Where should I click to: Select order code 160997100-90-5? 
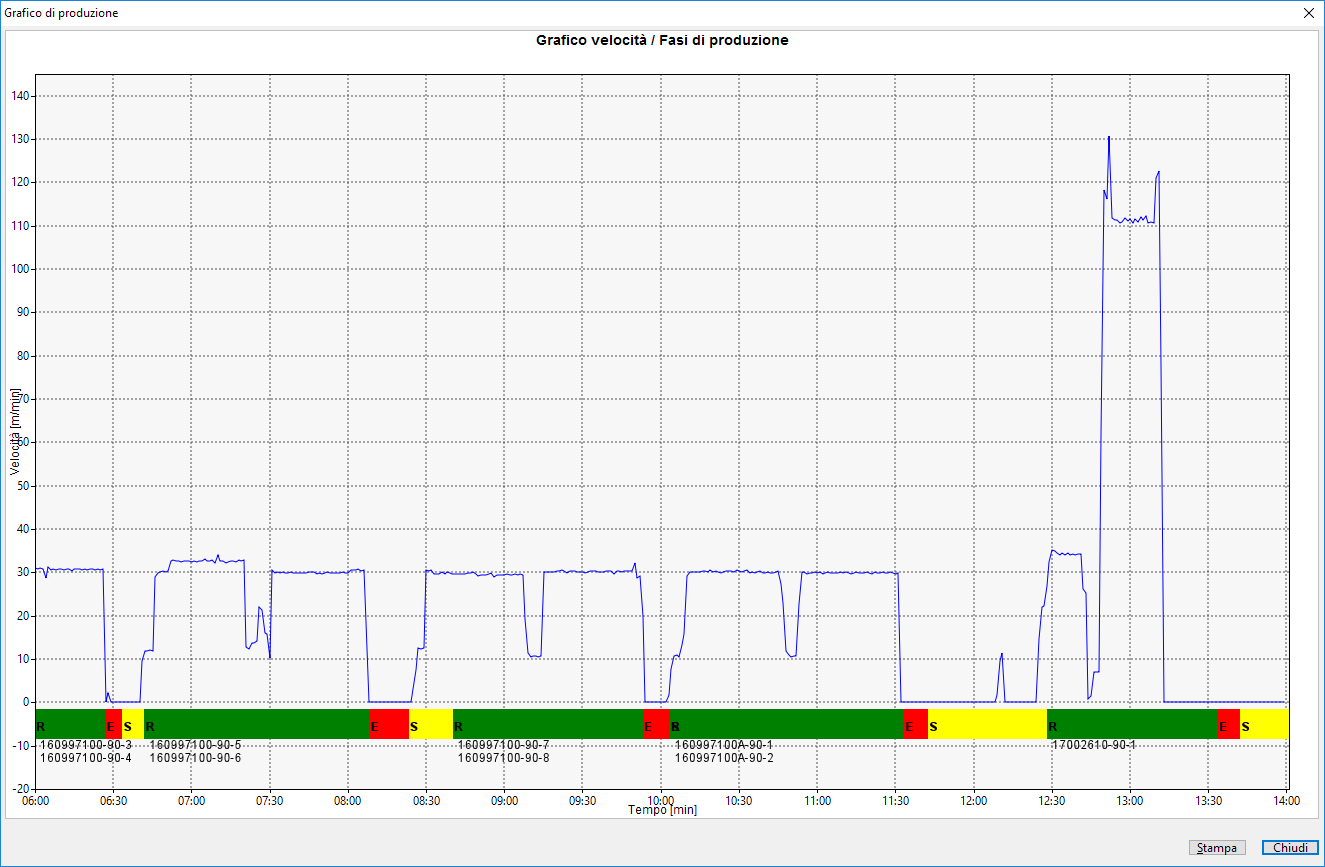point(195,745)
